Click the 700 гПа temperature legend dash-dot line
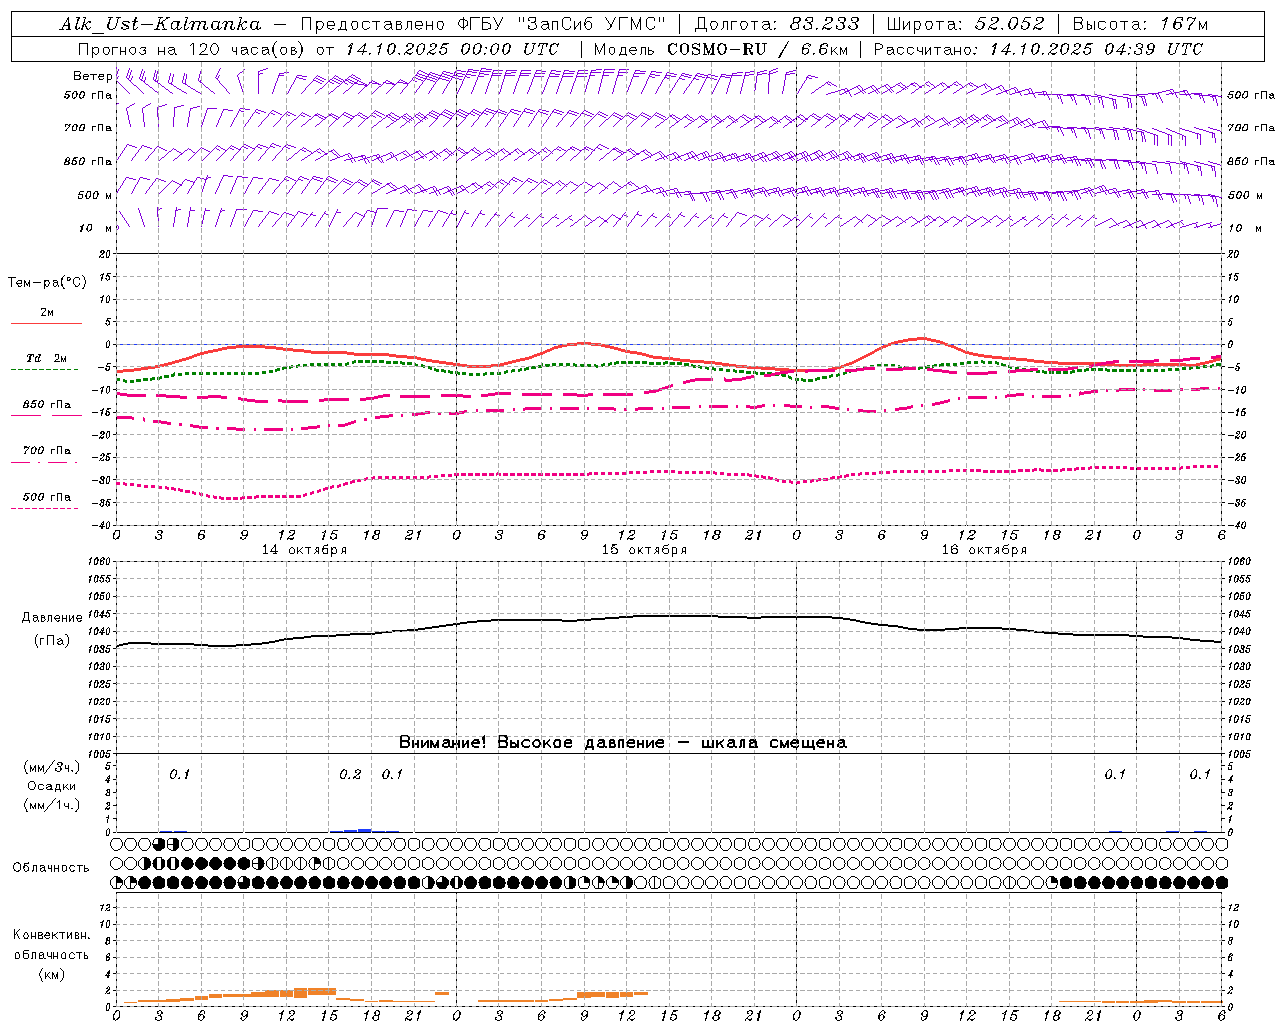 pos(44,463)
